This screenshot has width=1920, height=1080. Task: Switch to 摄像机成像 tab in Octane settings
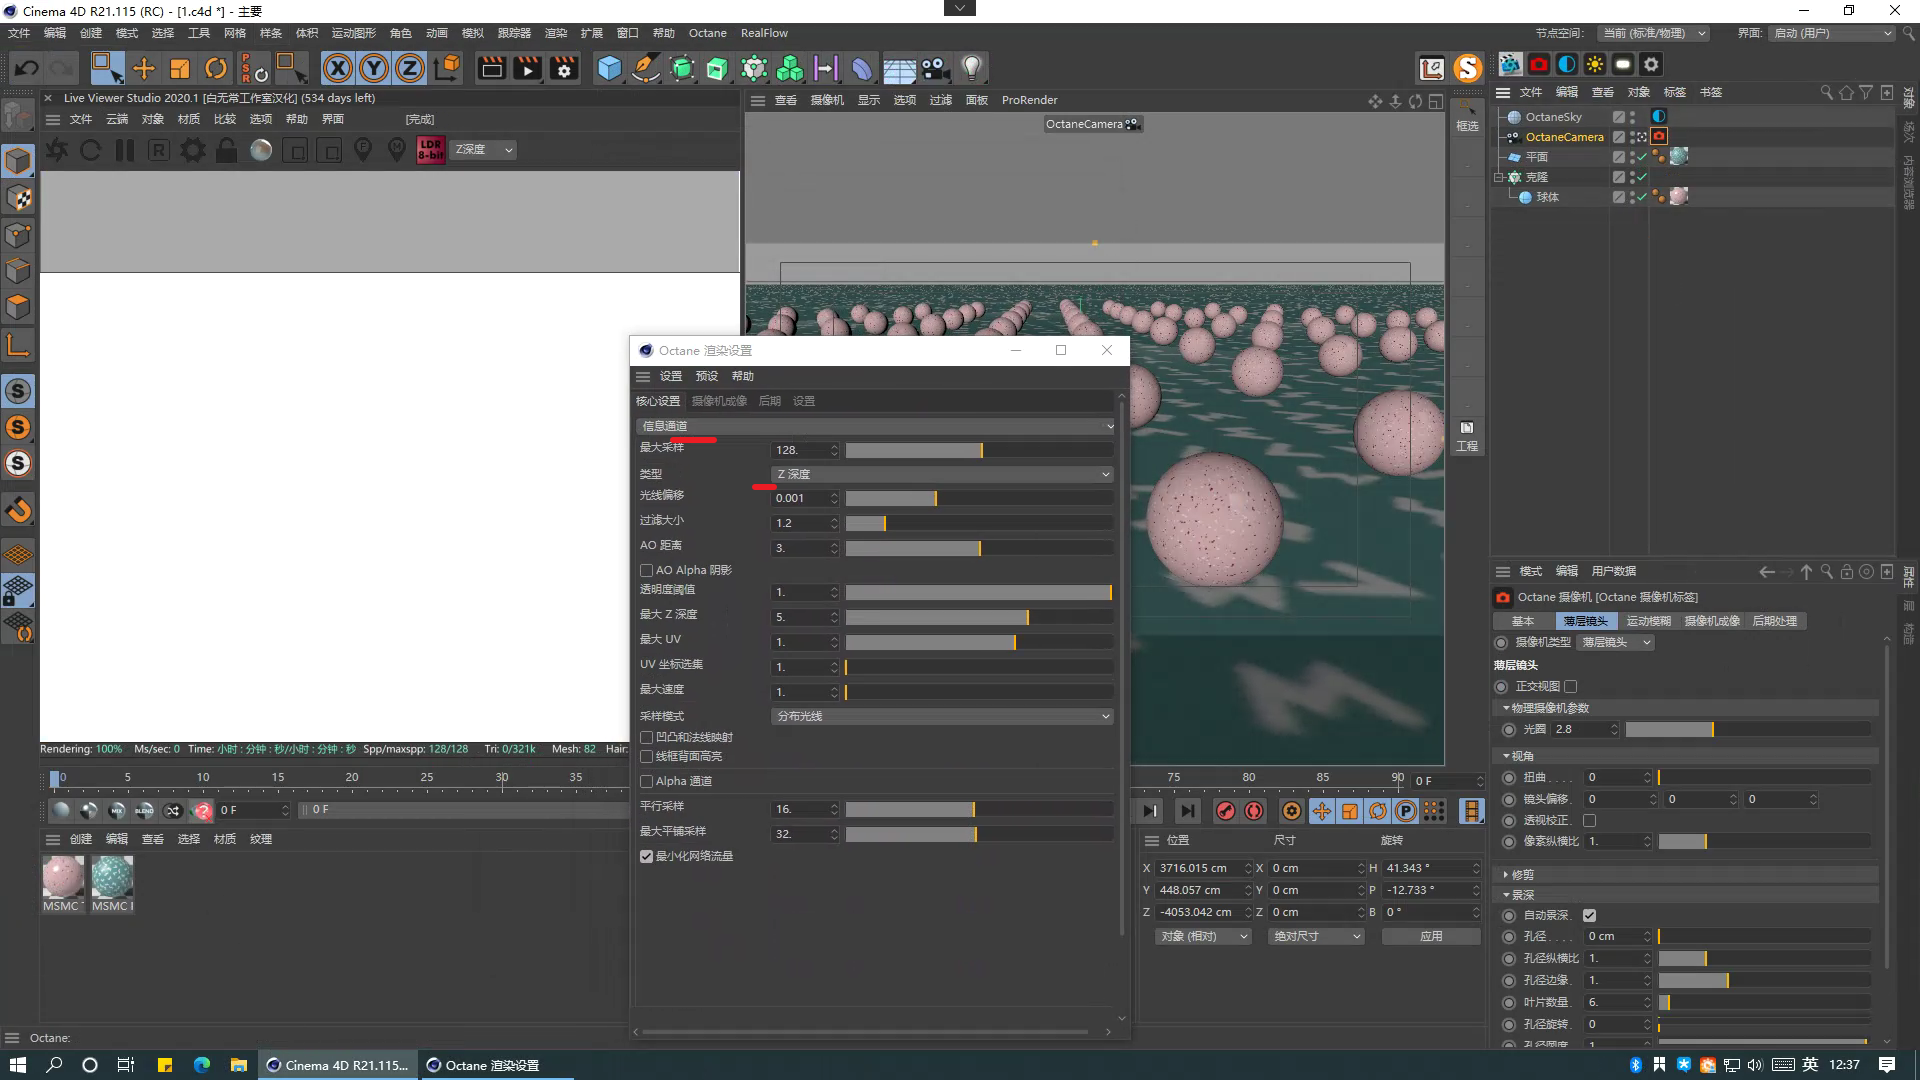pyautogui.click(x=719, y=401)
